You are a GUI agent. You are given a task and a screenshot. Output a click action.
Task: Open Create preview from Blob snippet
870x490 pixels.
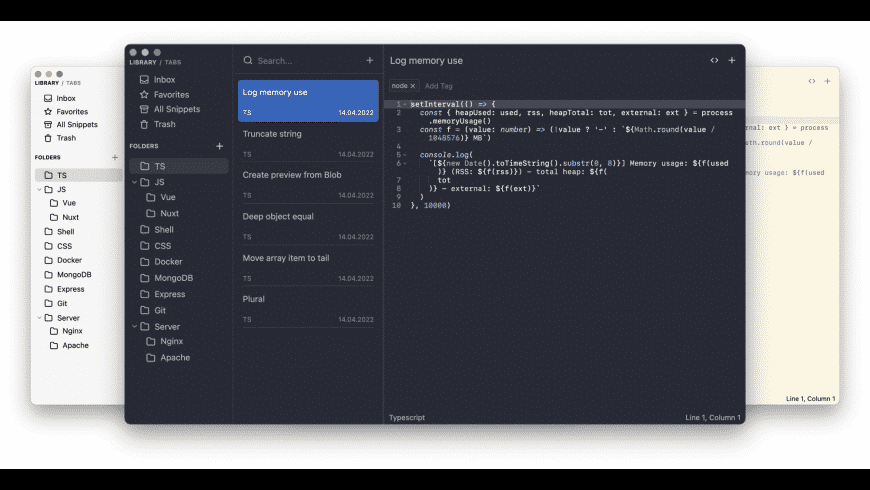pos(308,184)
